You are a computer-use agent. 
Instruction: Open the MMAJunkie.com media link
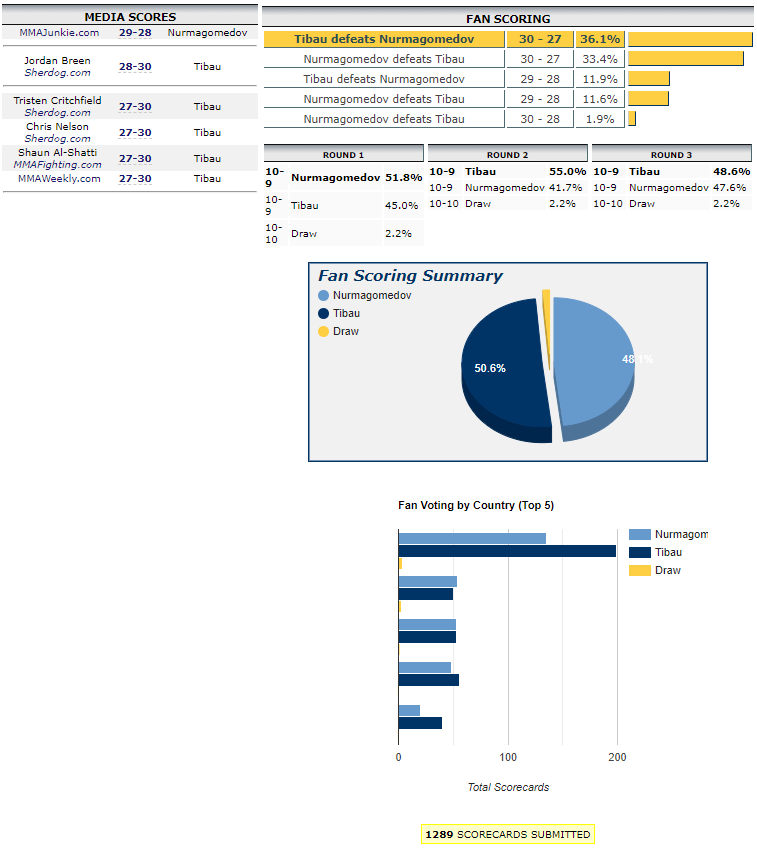point(59,33)
